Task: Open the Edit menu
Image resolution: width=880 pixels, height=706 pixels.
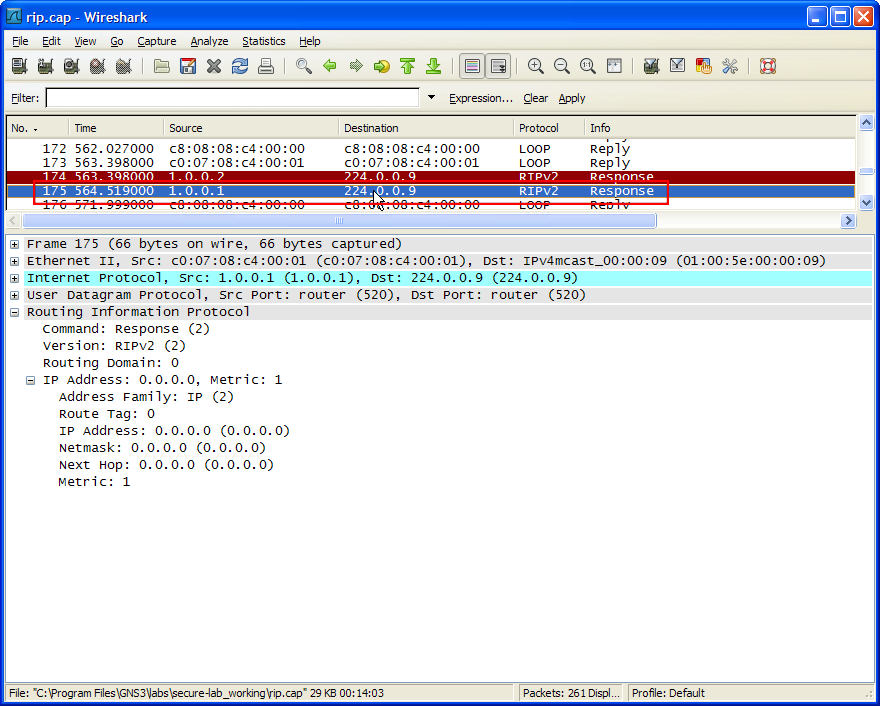Action: tap(51, 41)
